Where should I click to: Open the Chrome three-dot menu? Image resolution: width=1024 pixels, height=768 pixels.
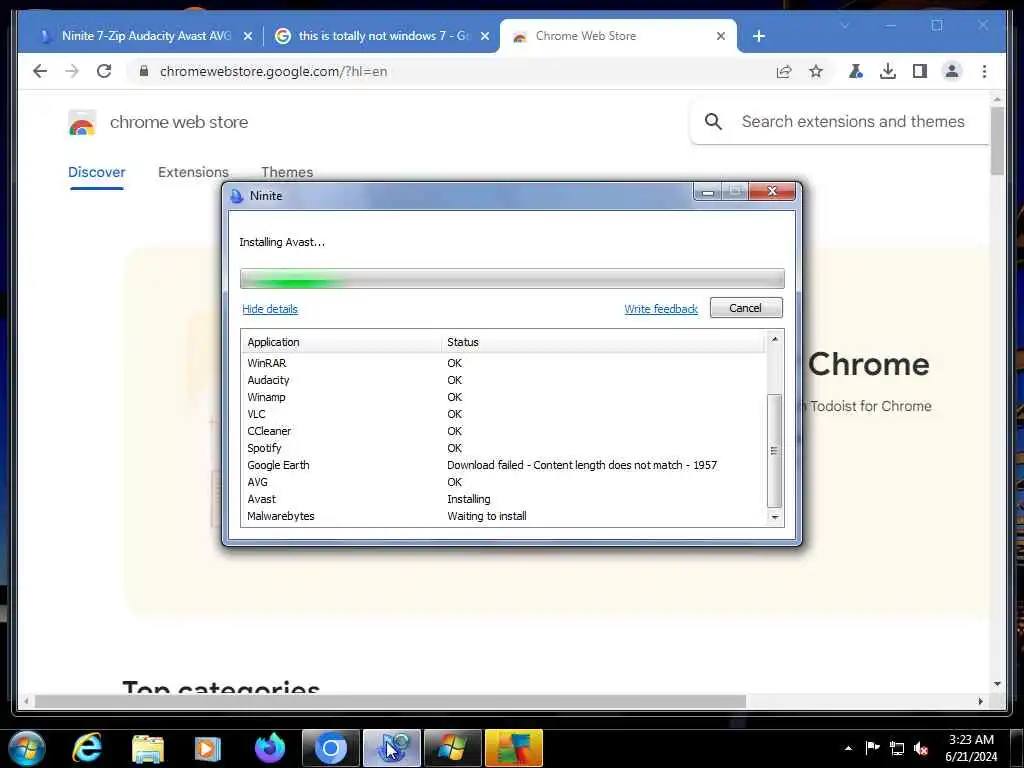pyautogui.click(x=984, y=71)
